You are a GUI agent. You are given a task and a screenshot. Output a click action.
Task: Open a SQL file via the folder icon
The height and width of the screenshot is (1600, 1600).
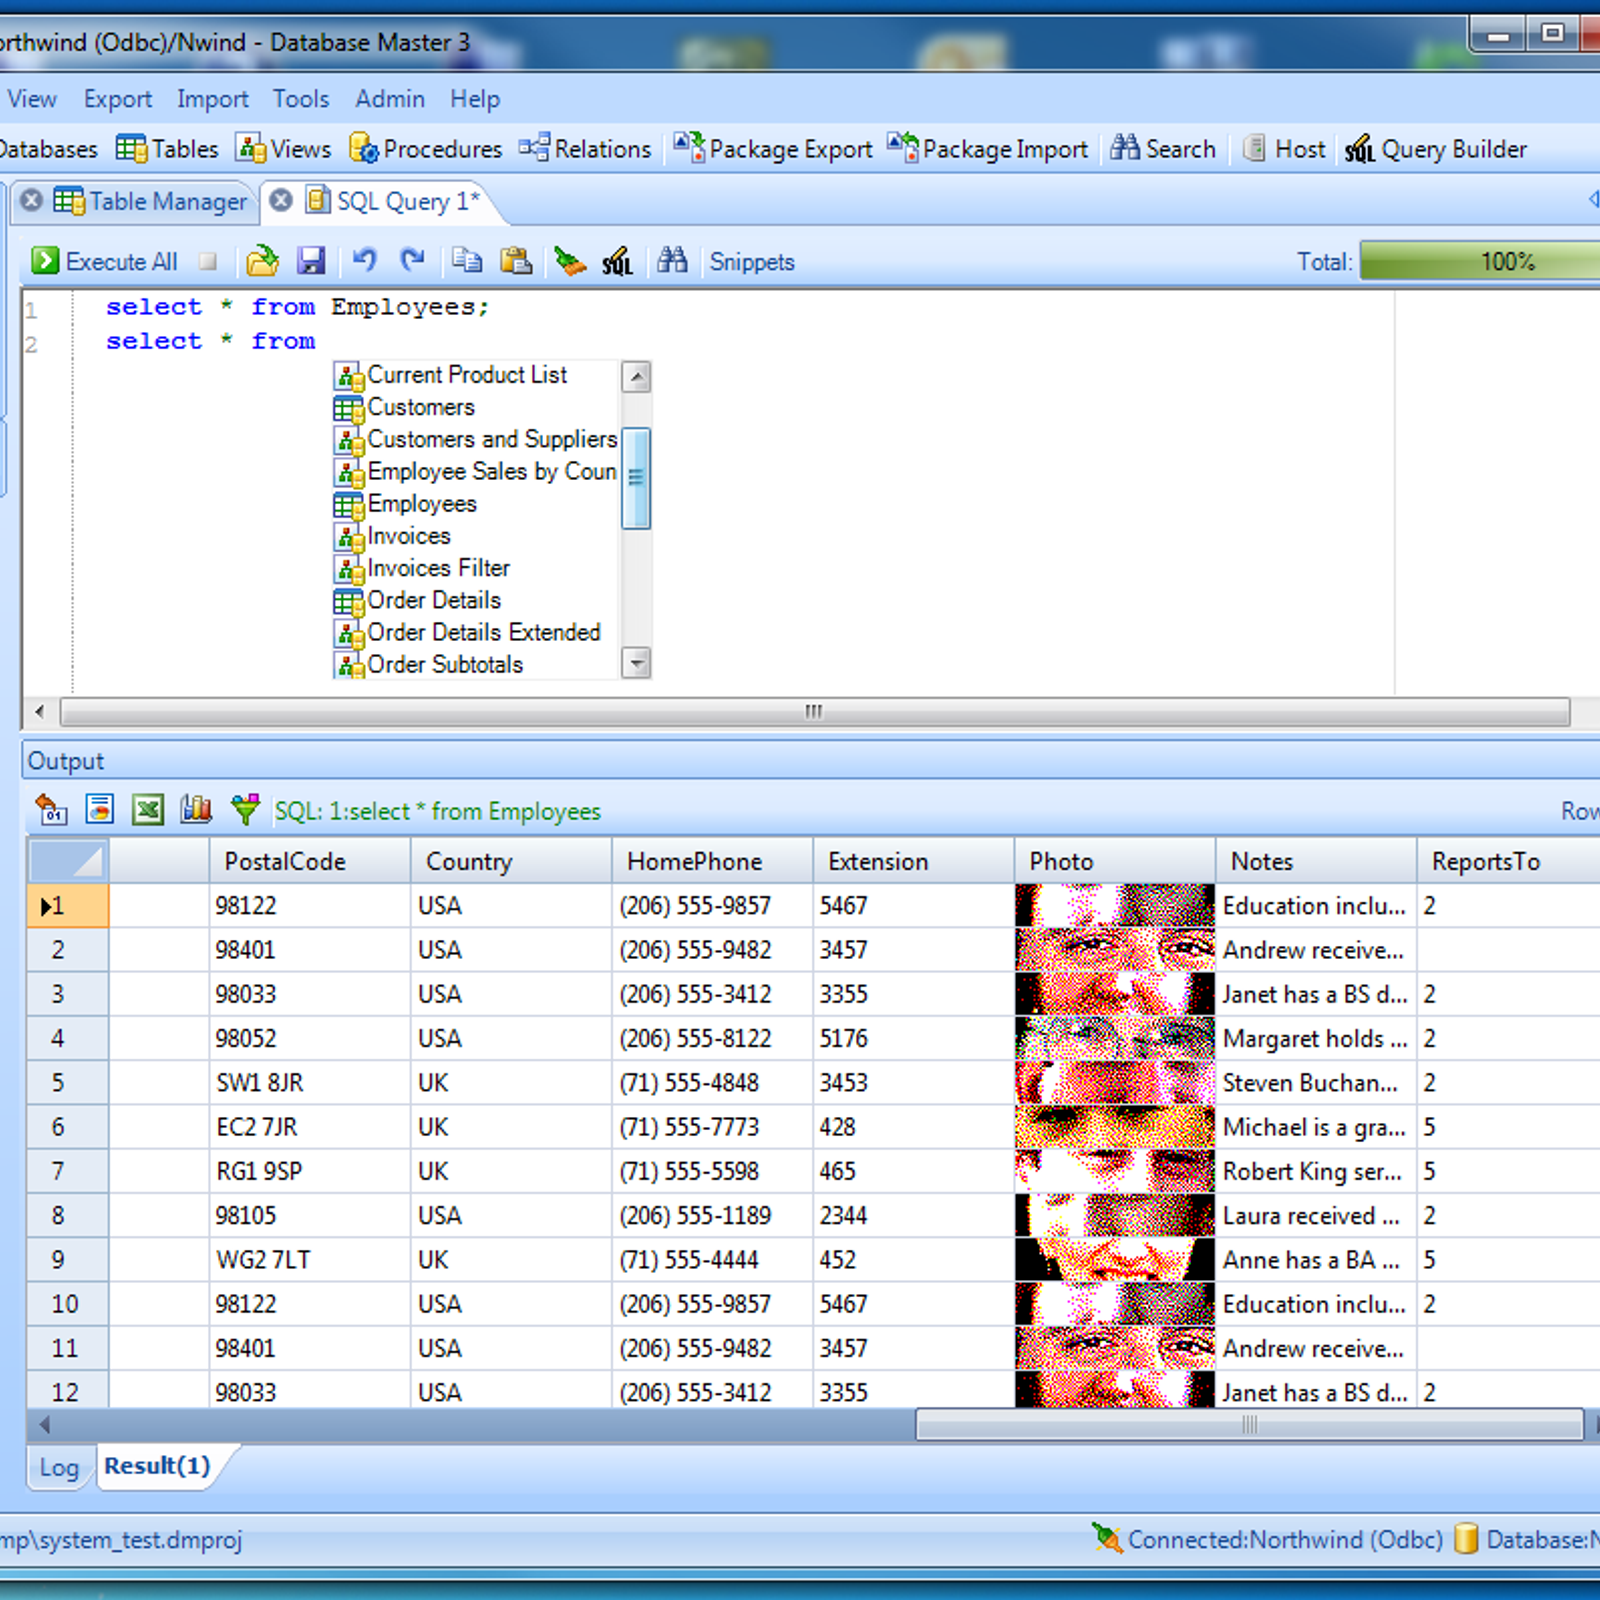click(262, 261)
